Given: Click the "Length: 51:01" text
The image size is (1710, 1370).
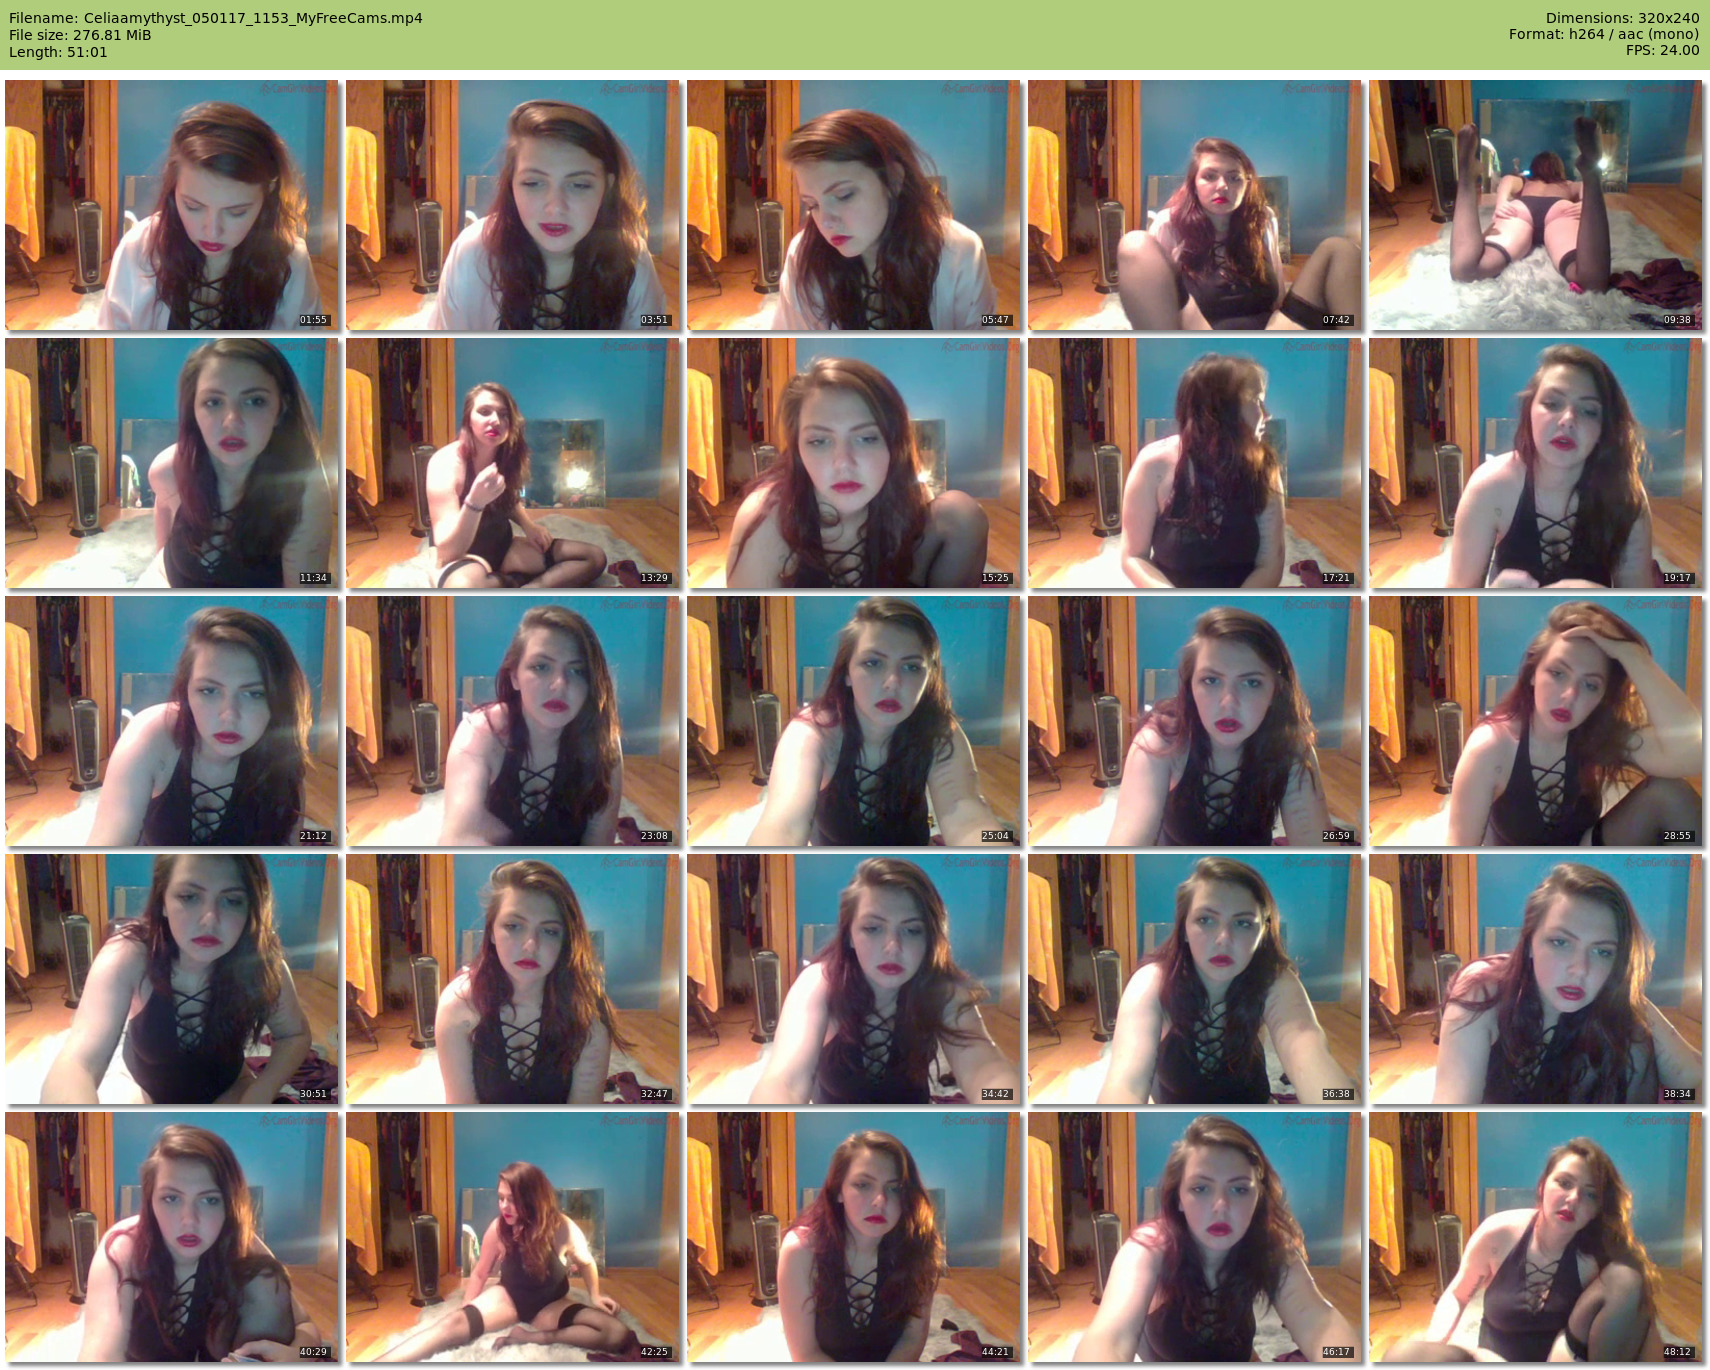Looking at the screenshot, I should click(x=58, y=52).
